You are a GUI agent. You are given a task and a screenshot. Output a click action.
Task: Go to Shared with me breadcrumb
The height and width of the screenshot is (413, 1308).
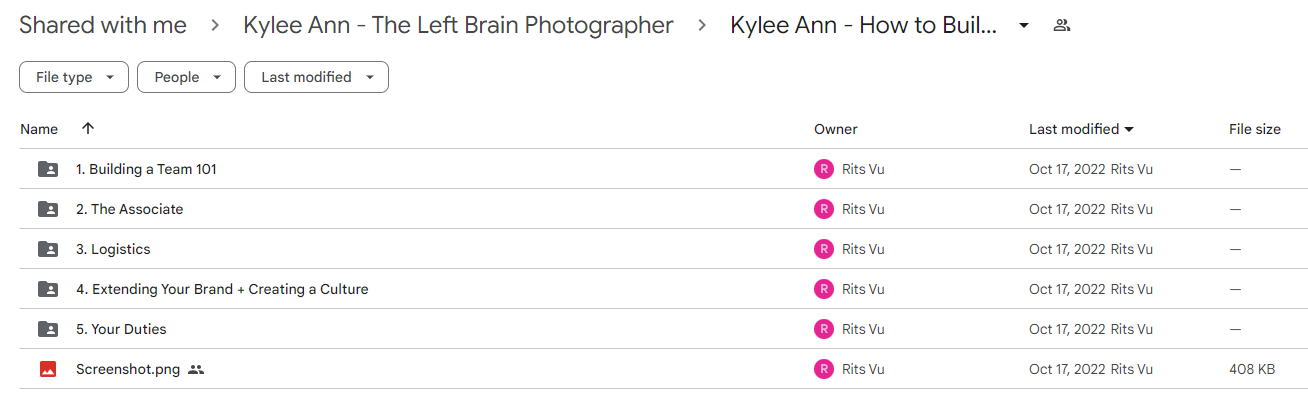pos(103,25)
